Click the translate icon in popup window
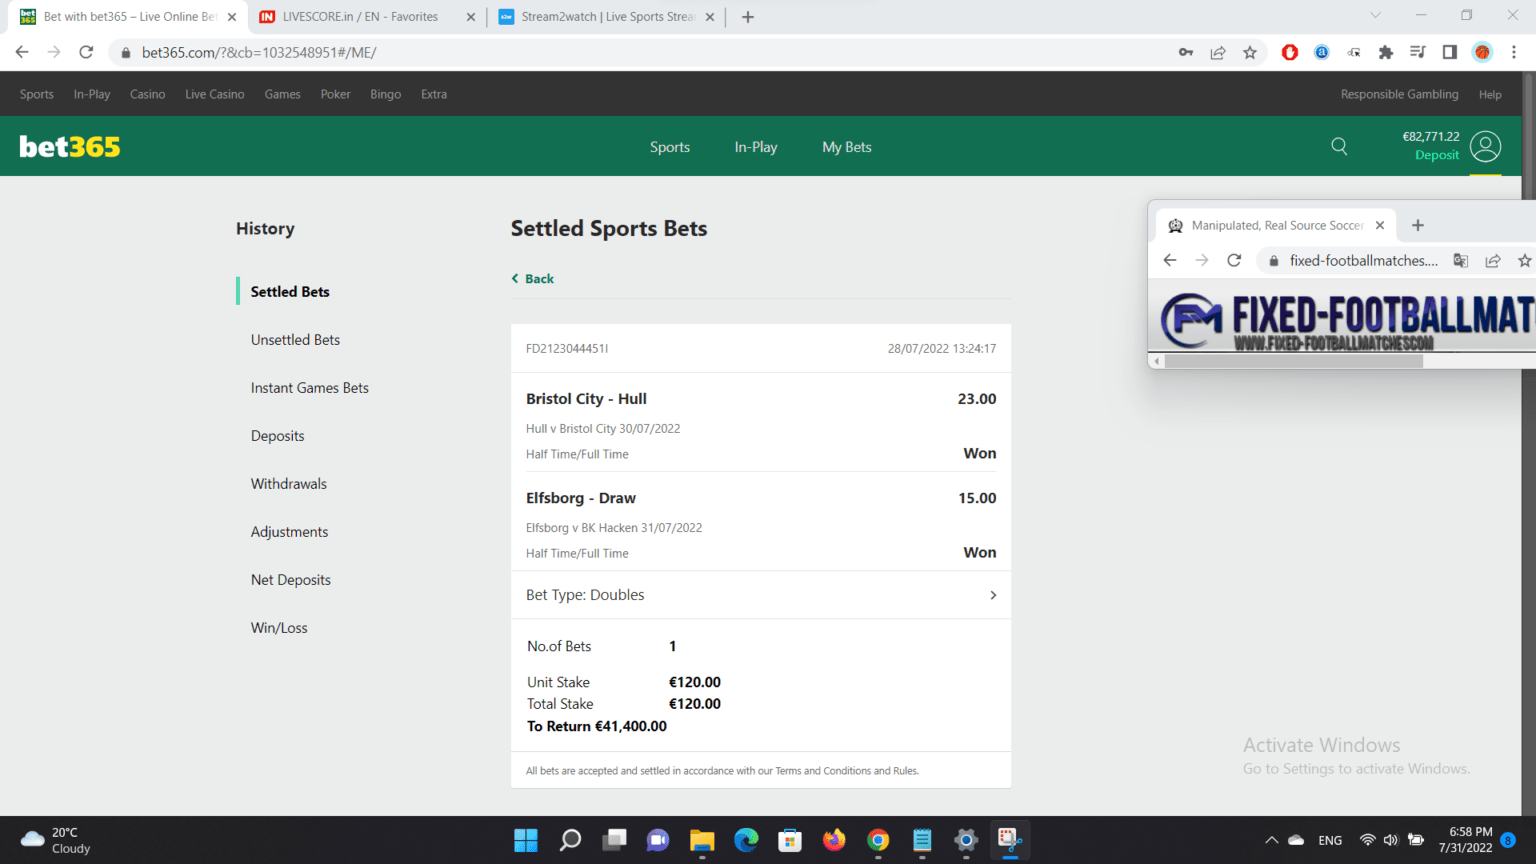 tap(1461, 260)
